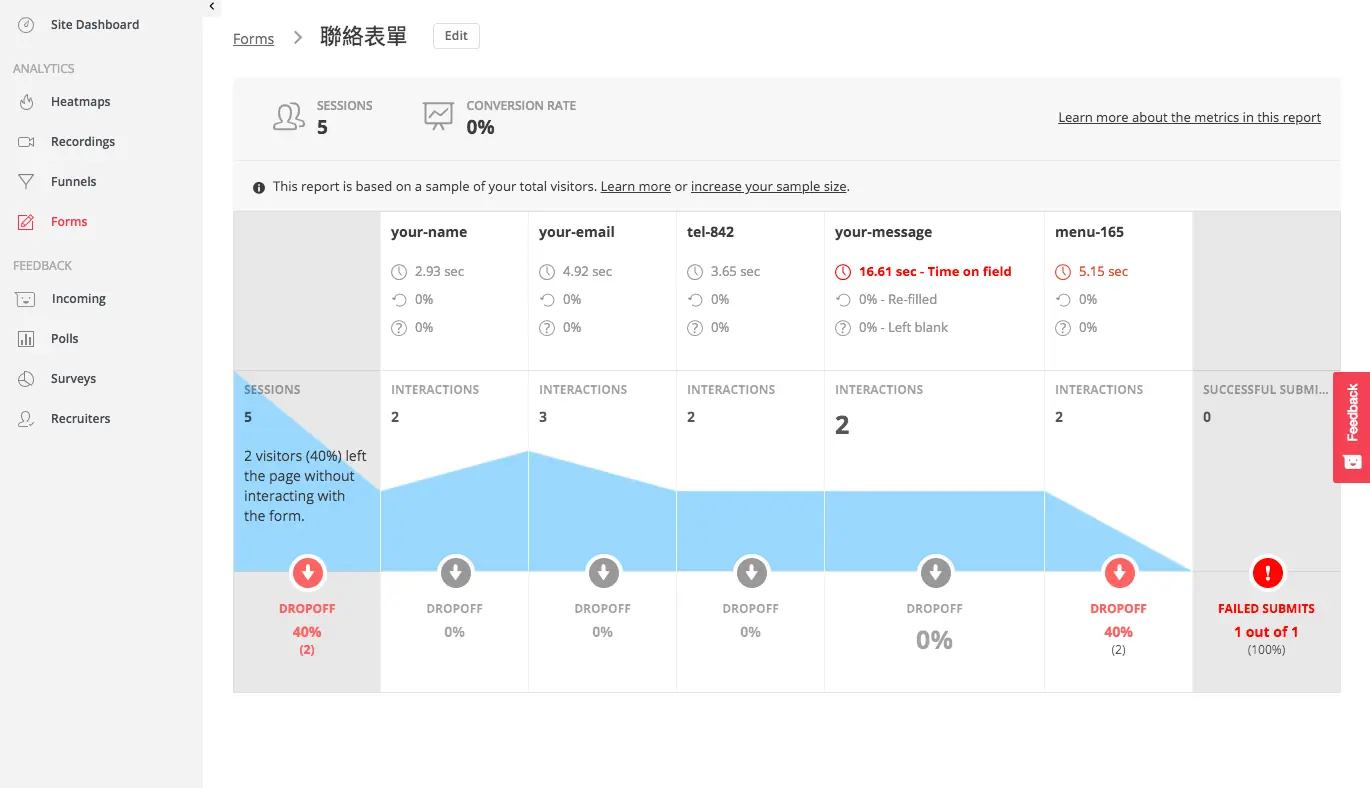Click the Recruiters person icon

pyautogui.click(x=27, y=419)
